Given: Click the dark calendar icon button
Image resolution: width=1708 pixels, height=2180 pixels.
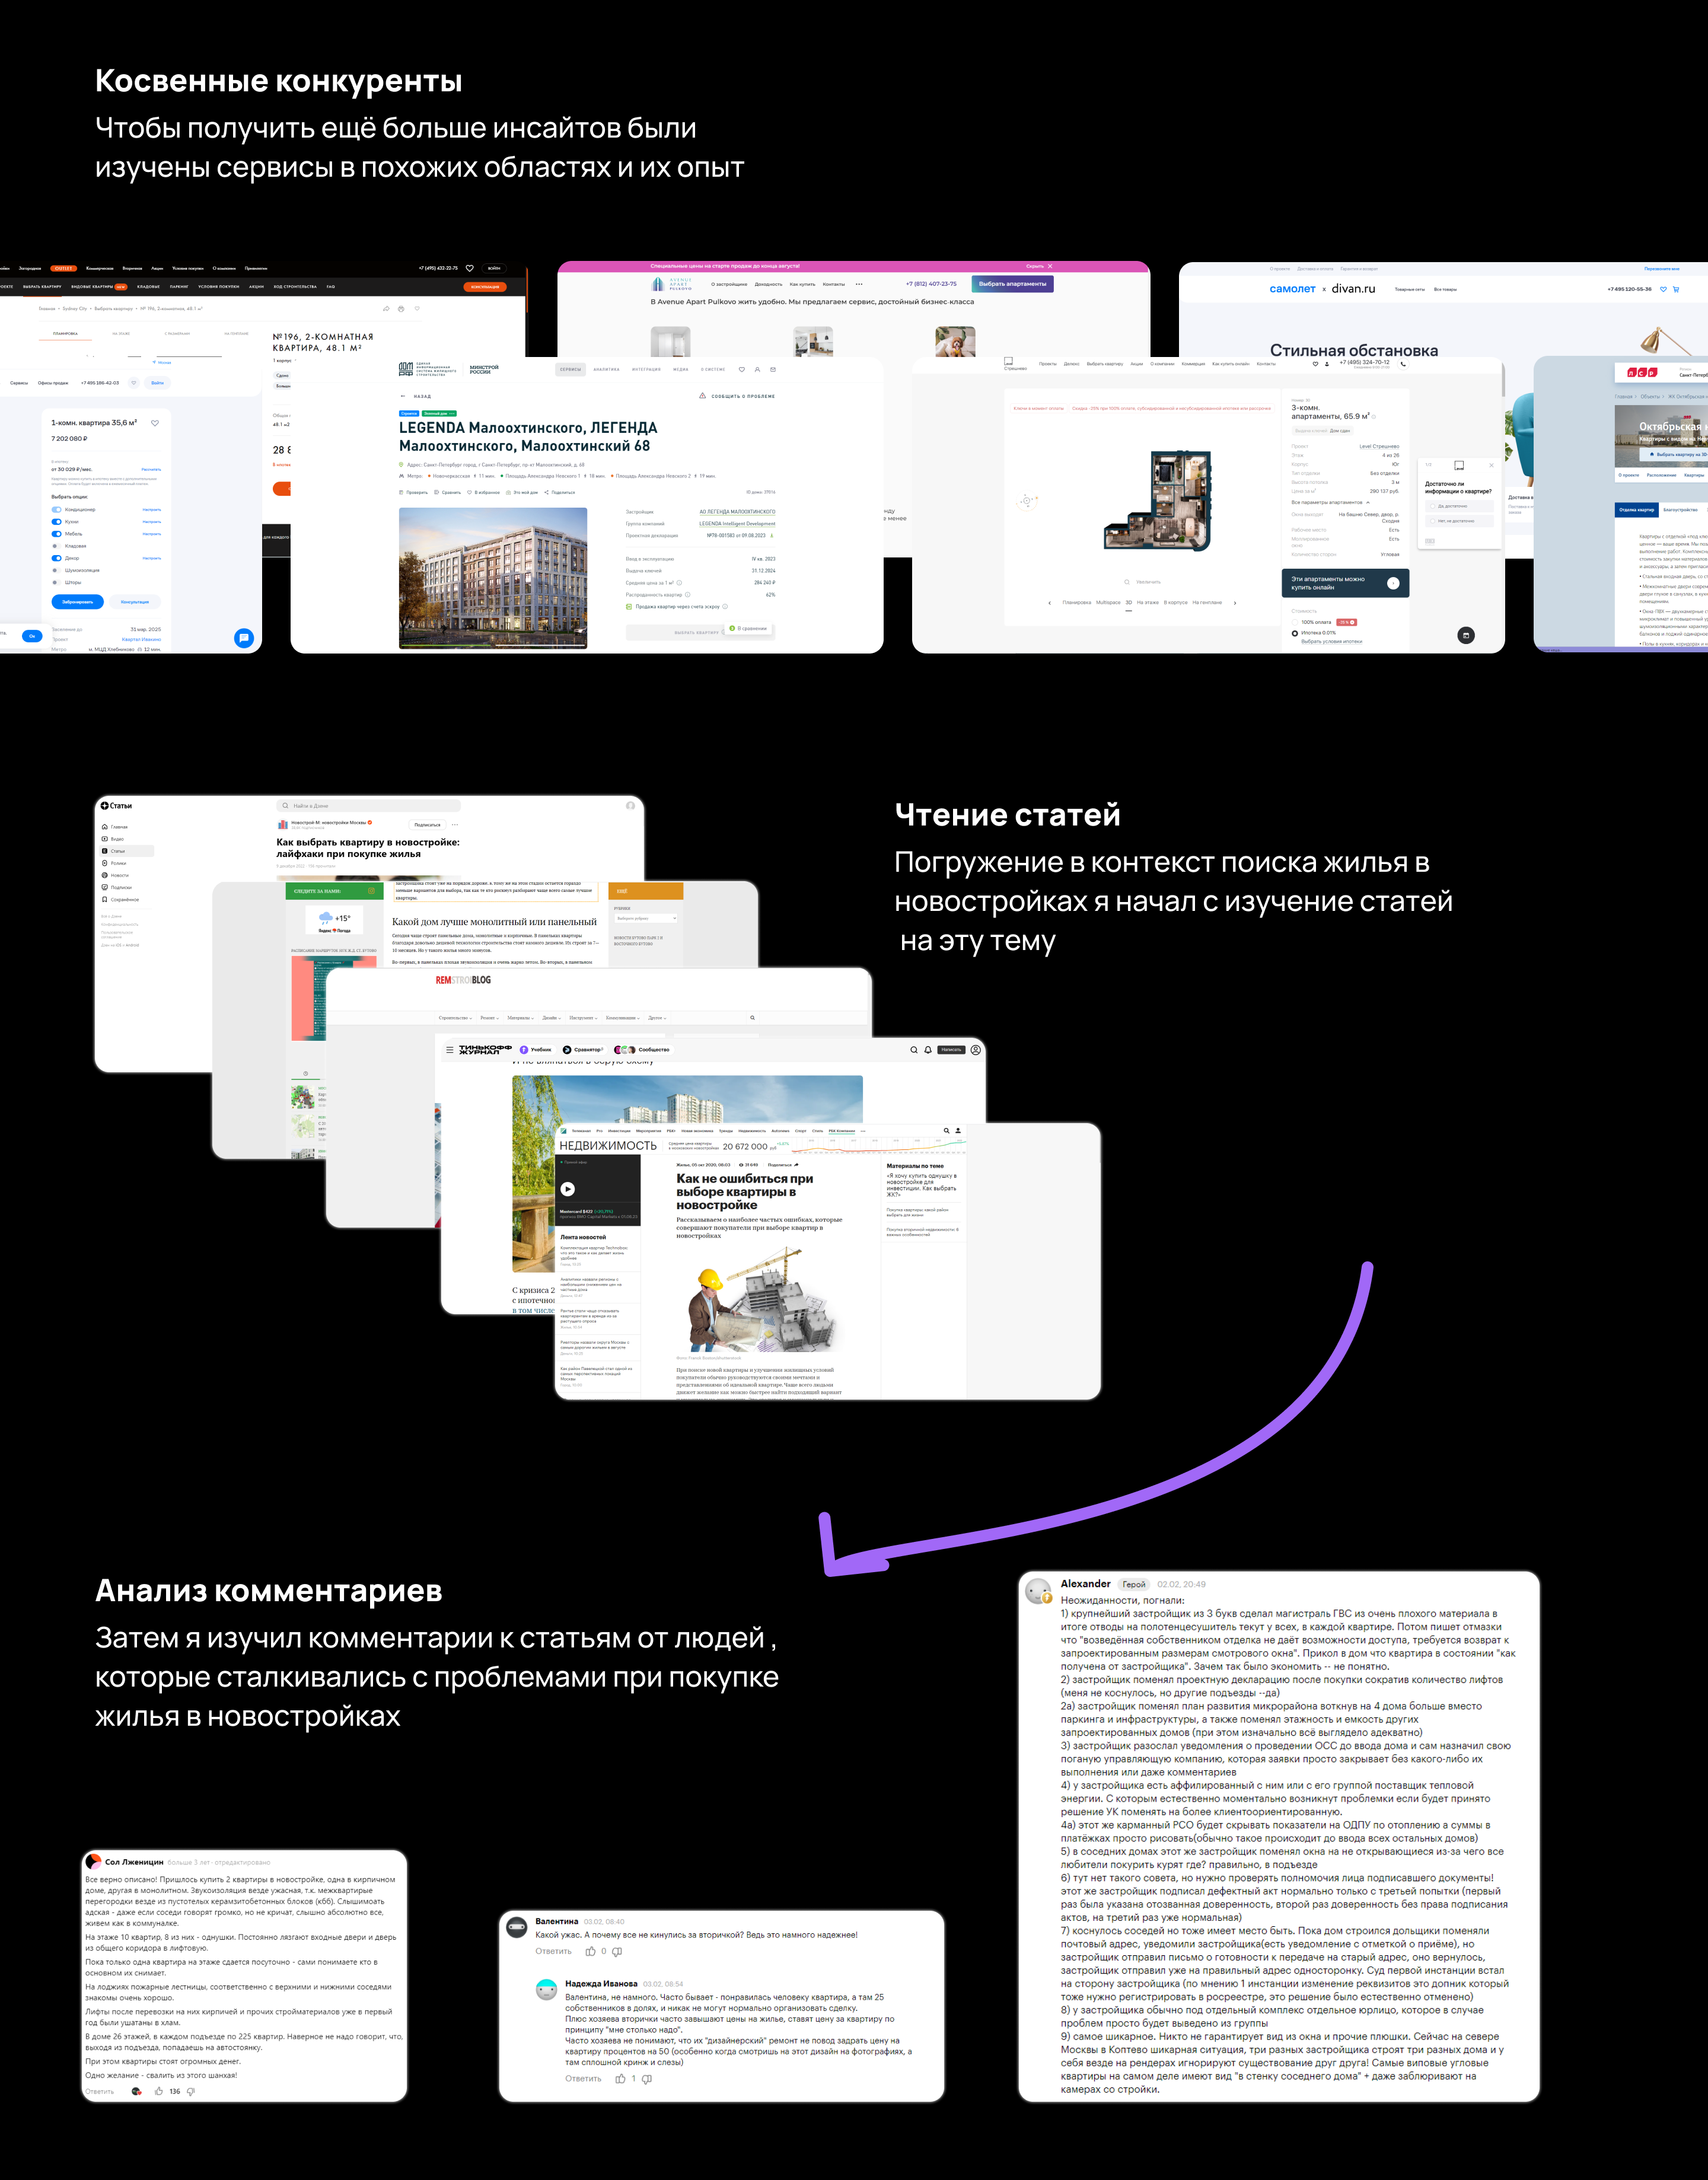Looking at the screenshot, I should 1466,635.
